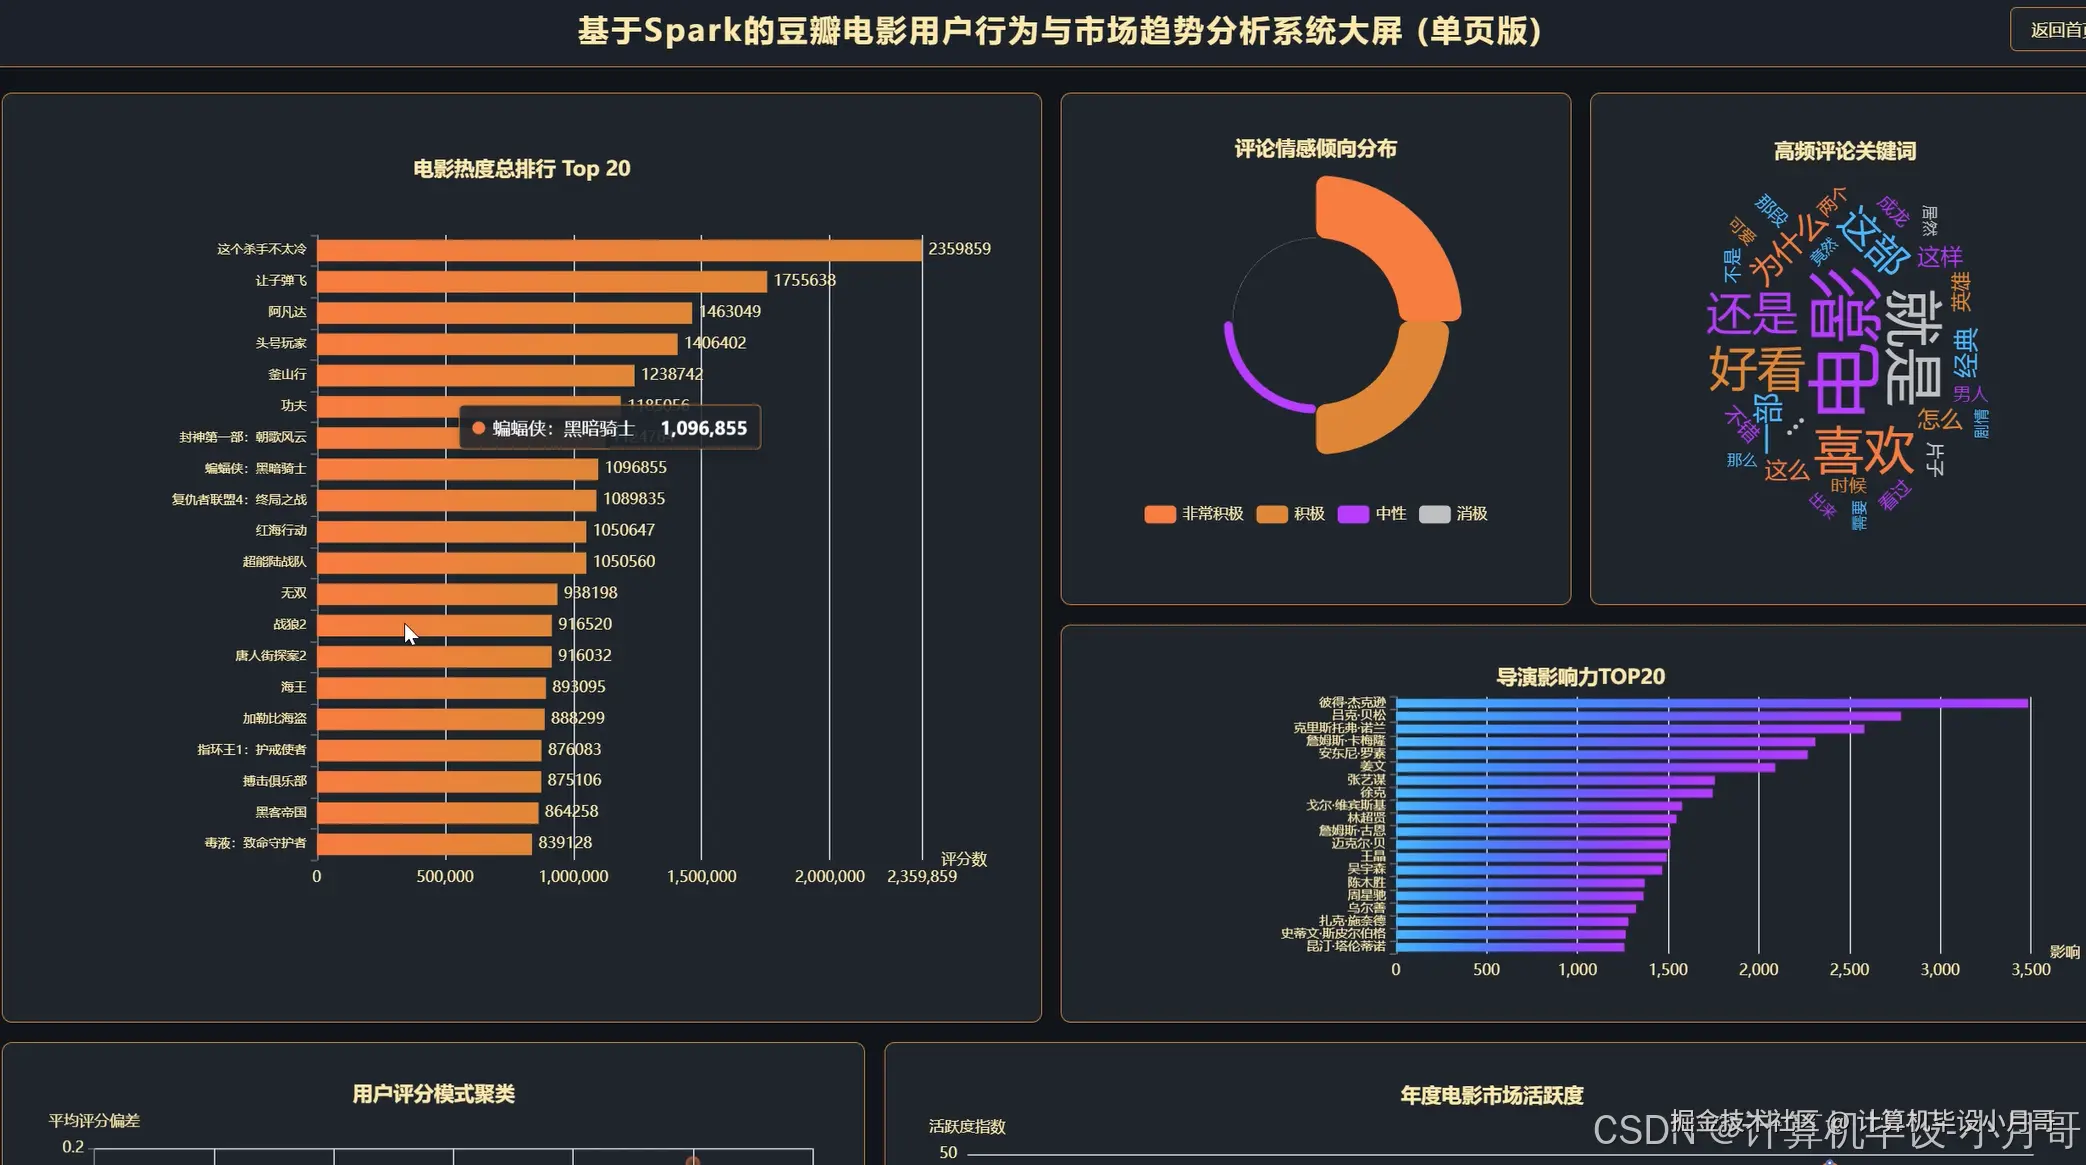Select the 毒液:致命守护者 bar

click(423, 843)
